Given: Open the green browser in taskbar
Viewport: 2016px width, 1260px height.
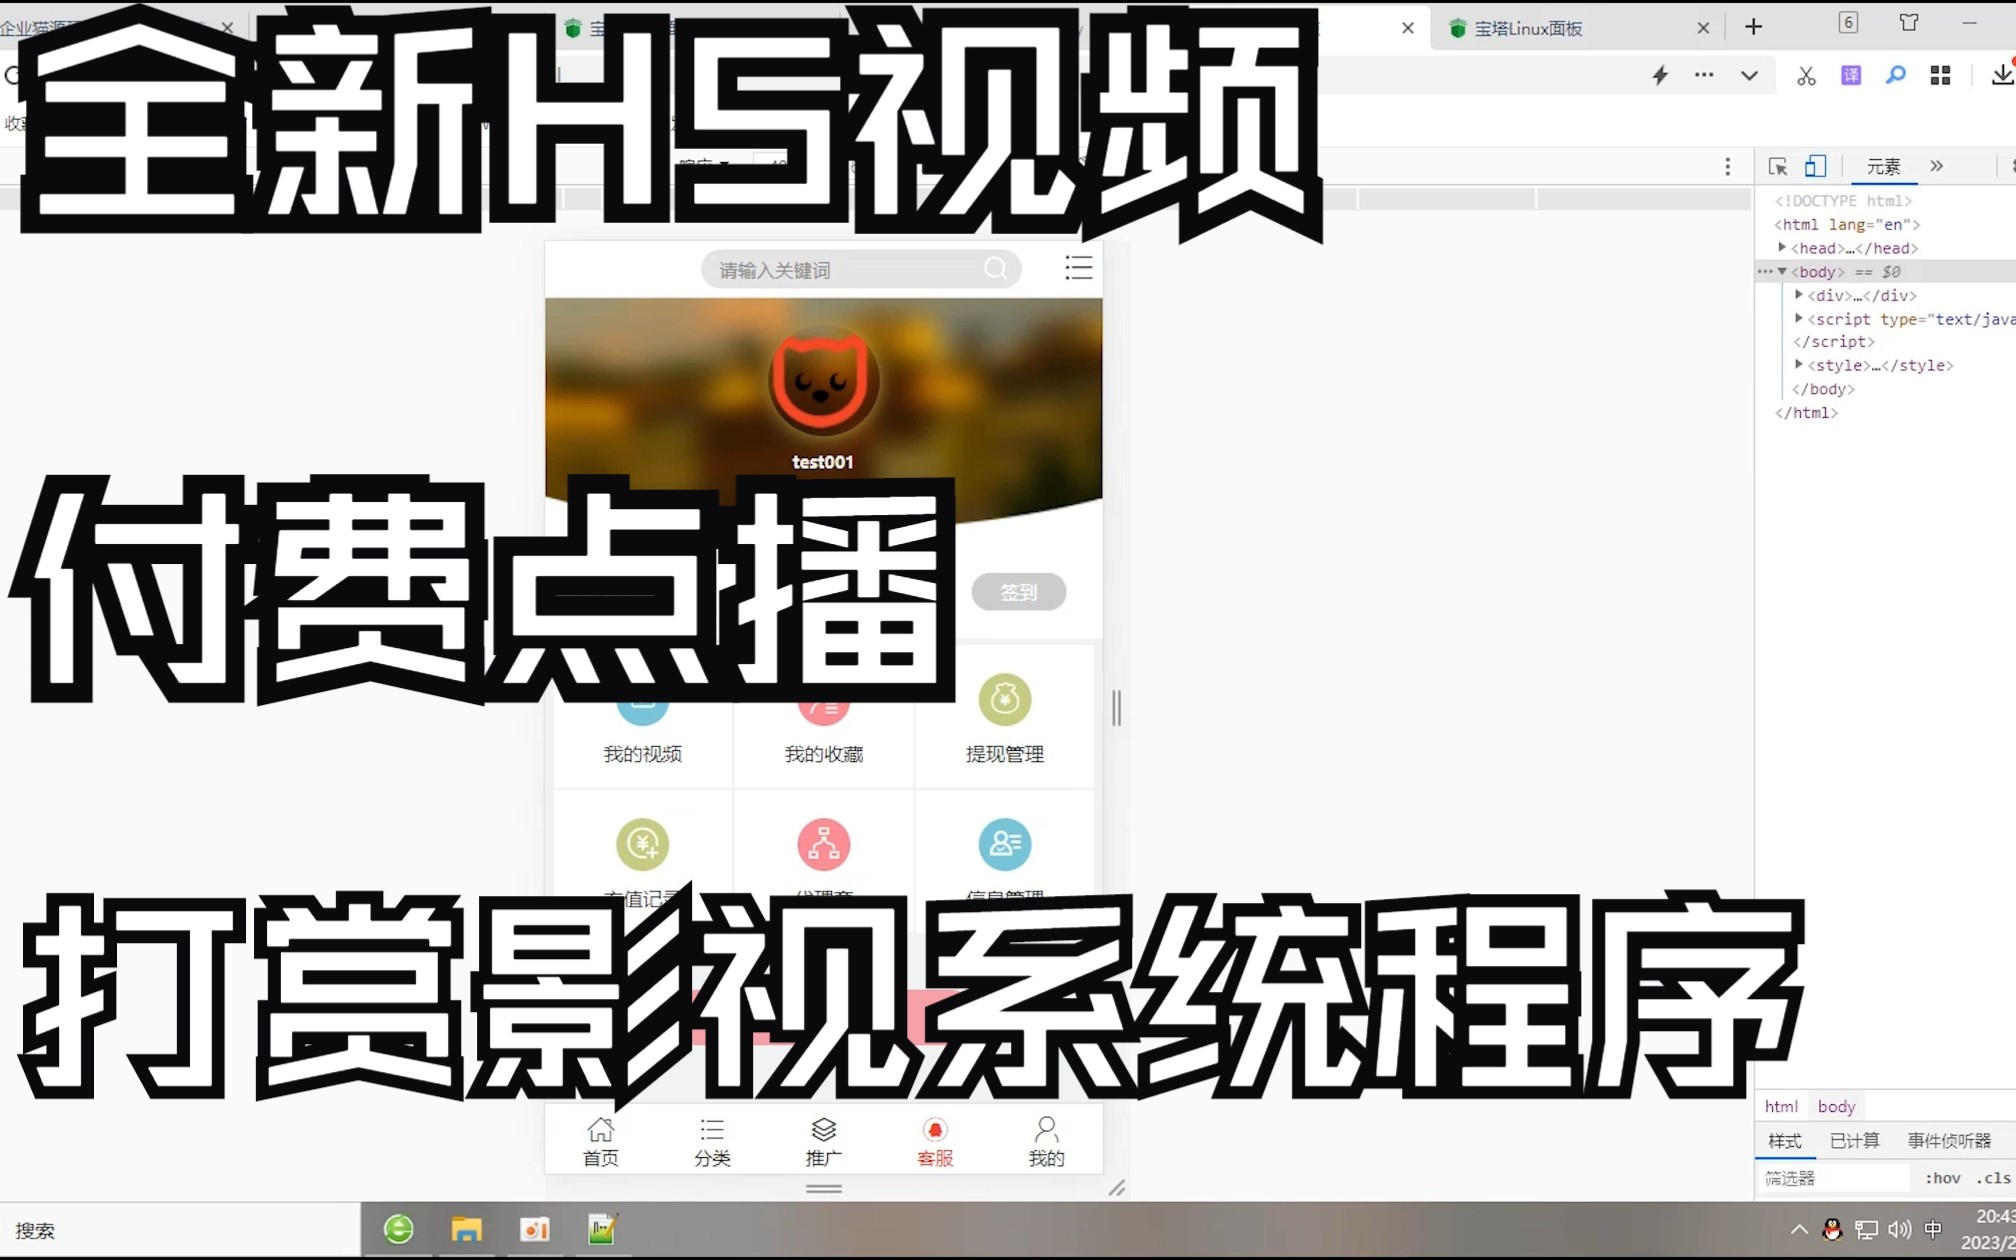Looking at the screenshot, I should 399,1229.
